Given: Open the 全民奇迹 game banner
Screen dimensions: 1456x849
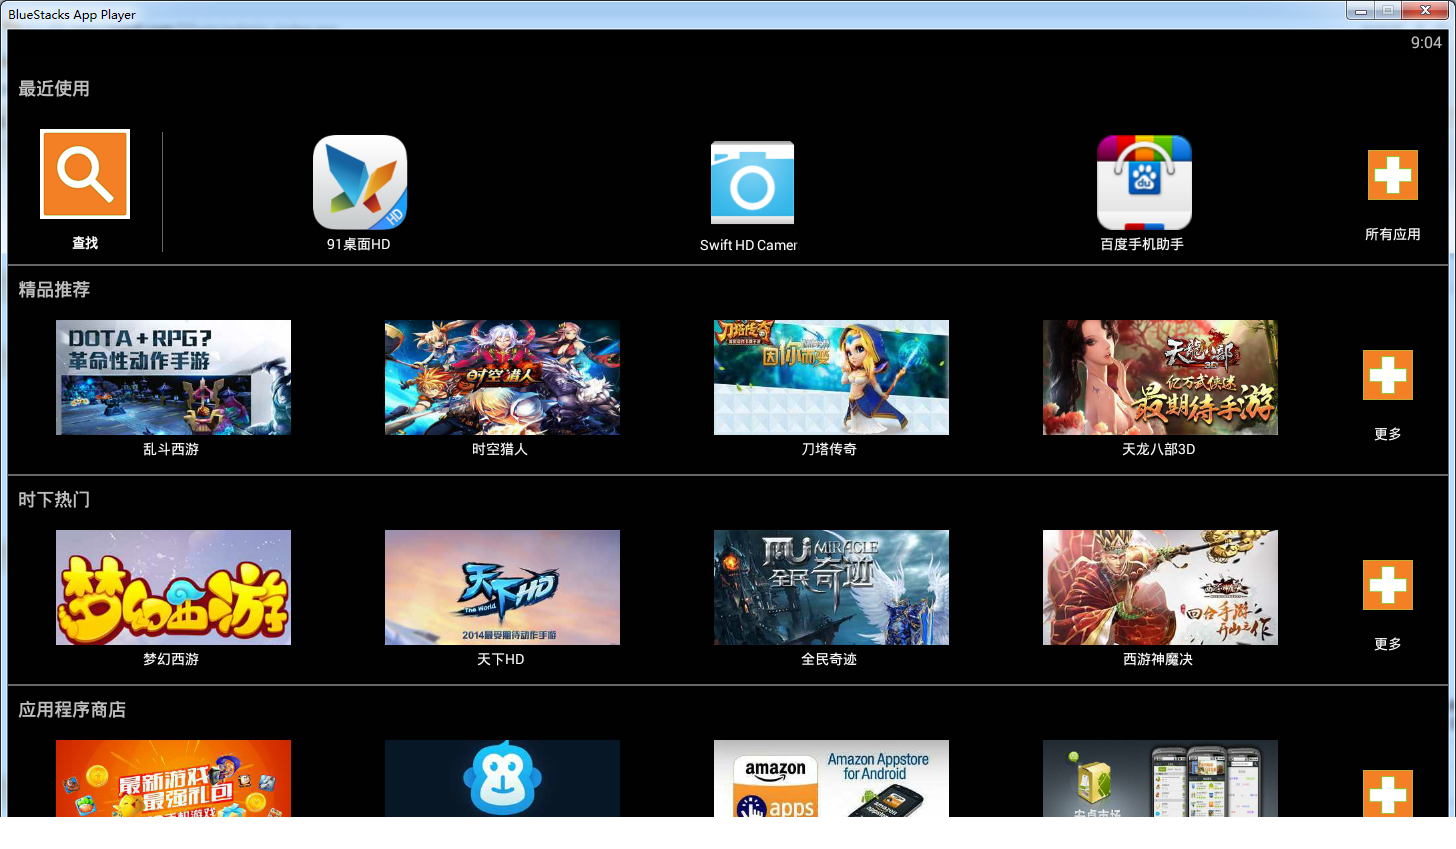Looking at the screenshot, I should [831, 587].
